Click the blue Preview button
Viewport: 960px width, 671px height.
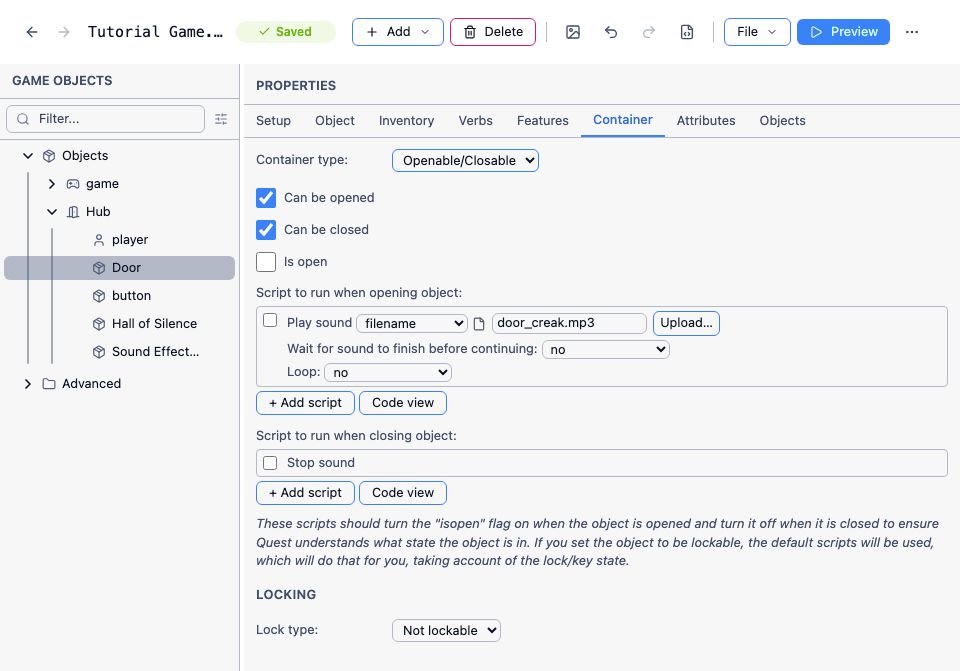pos(843,32)
